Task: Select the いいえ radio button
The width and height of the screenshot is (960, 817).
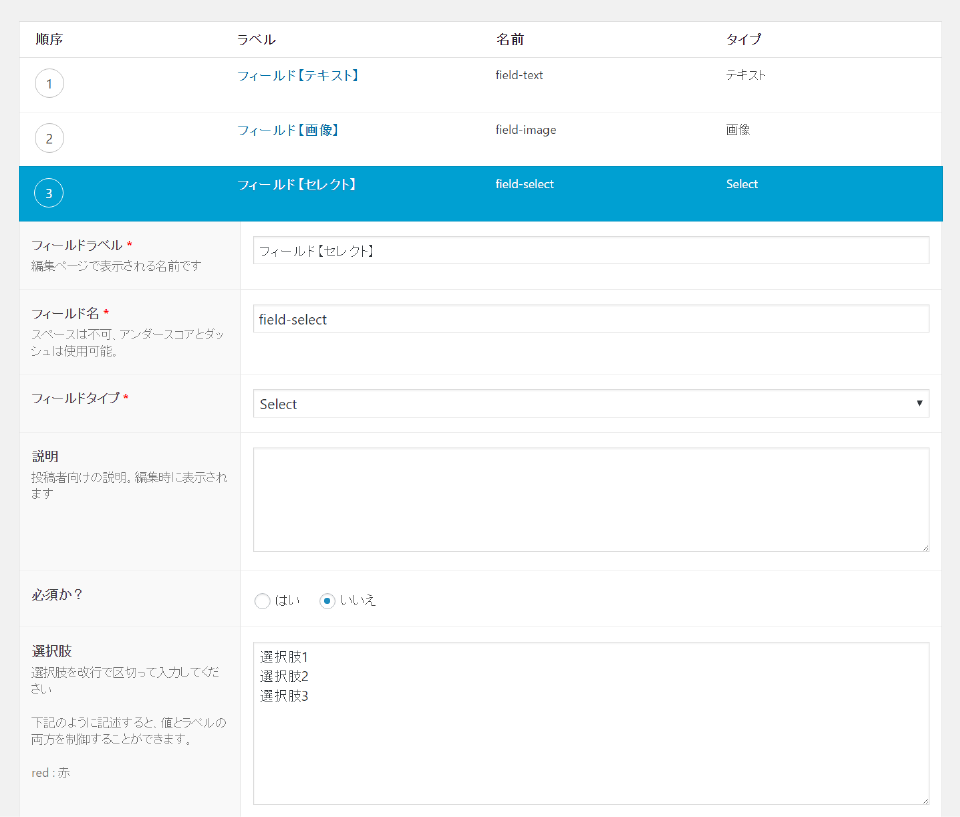Action: tap(327, 601)
